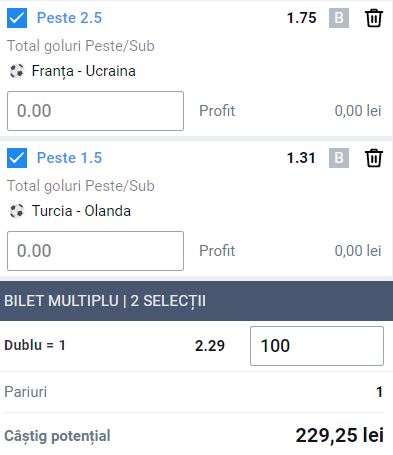The height and width of the screenshot is (455, 393).
Task: Click the Dublu stake field showing 100
Action: 317,346
